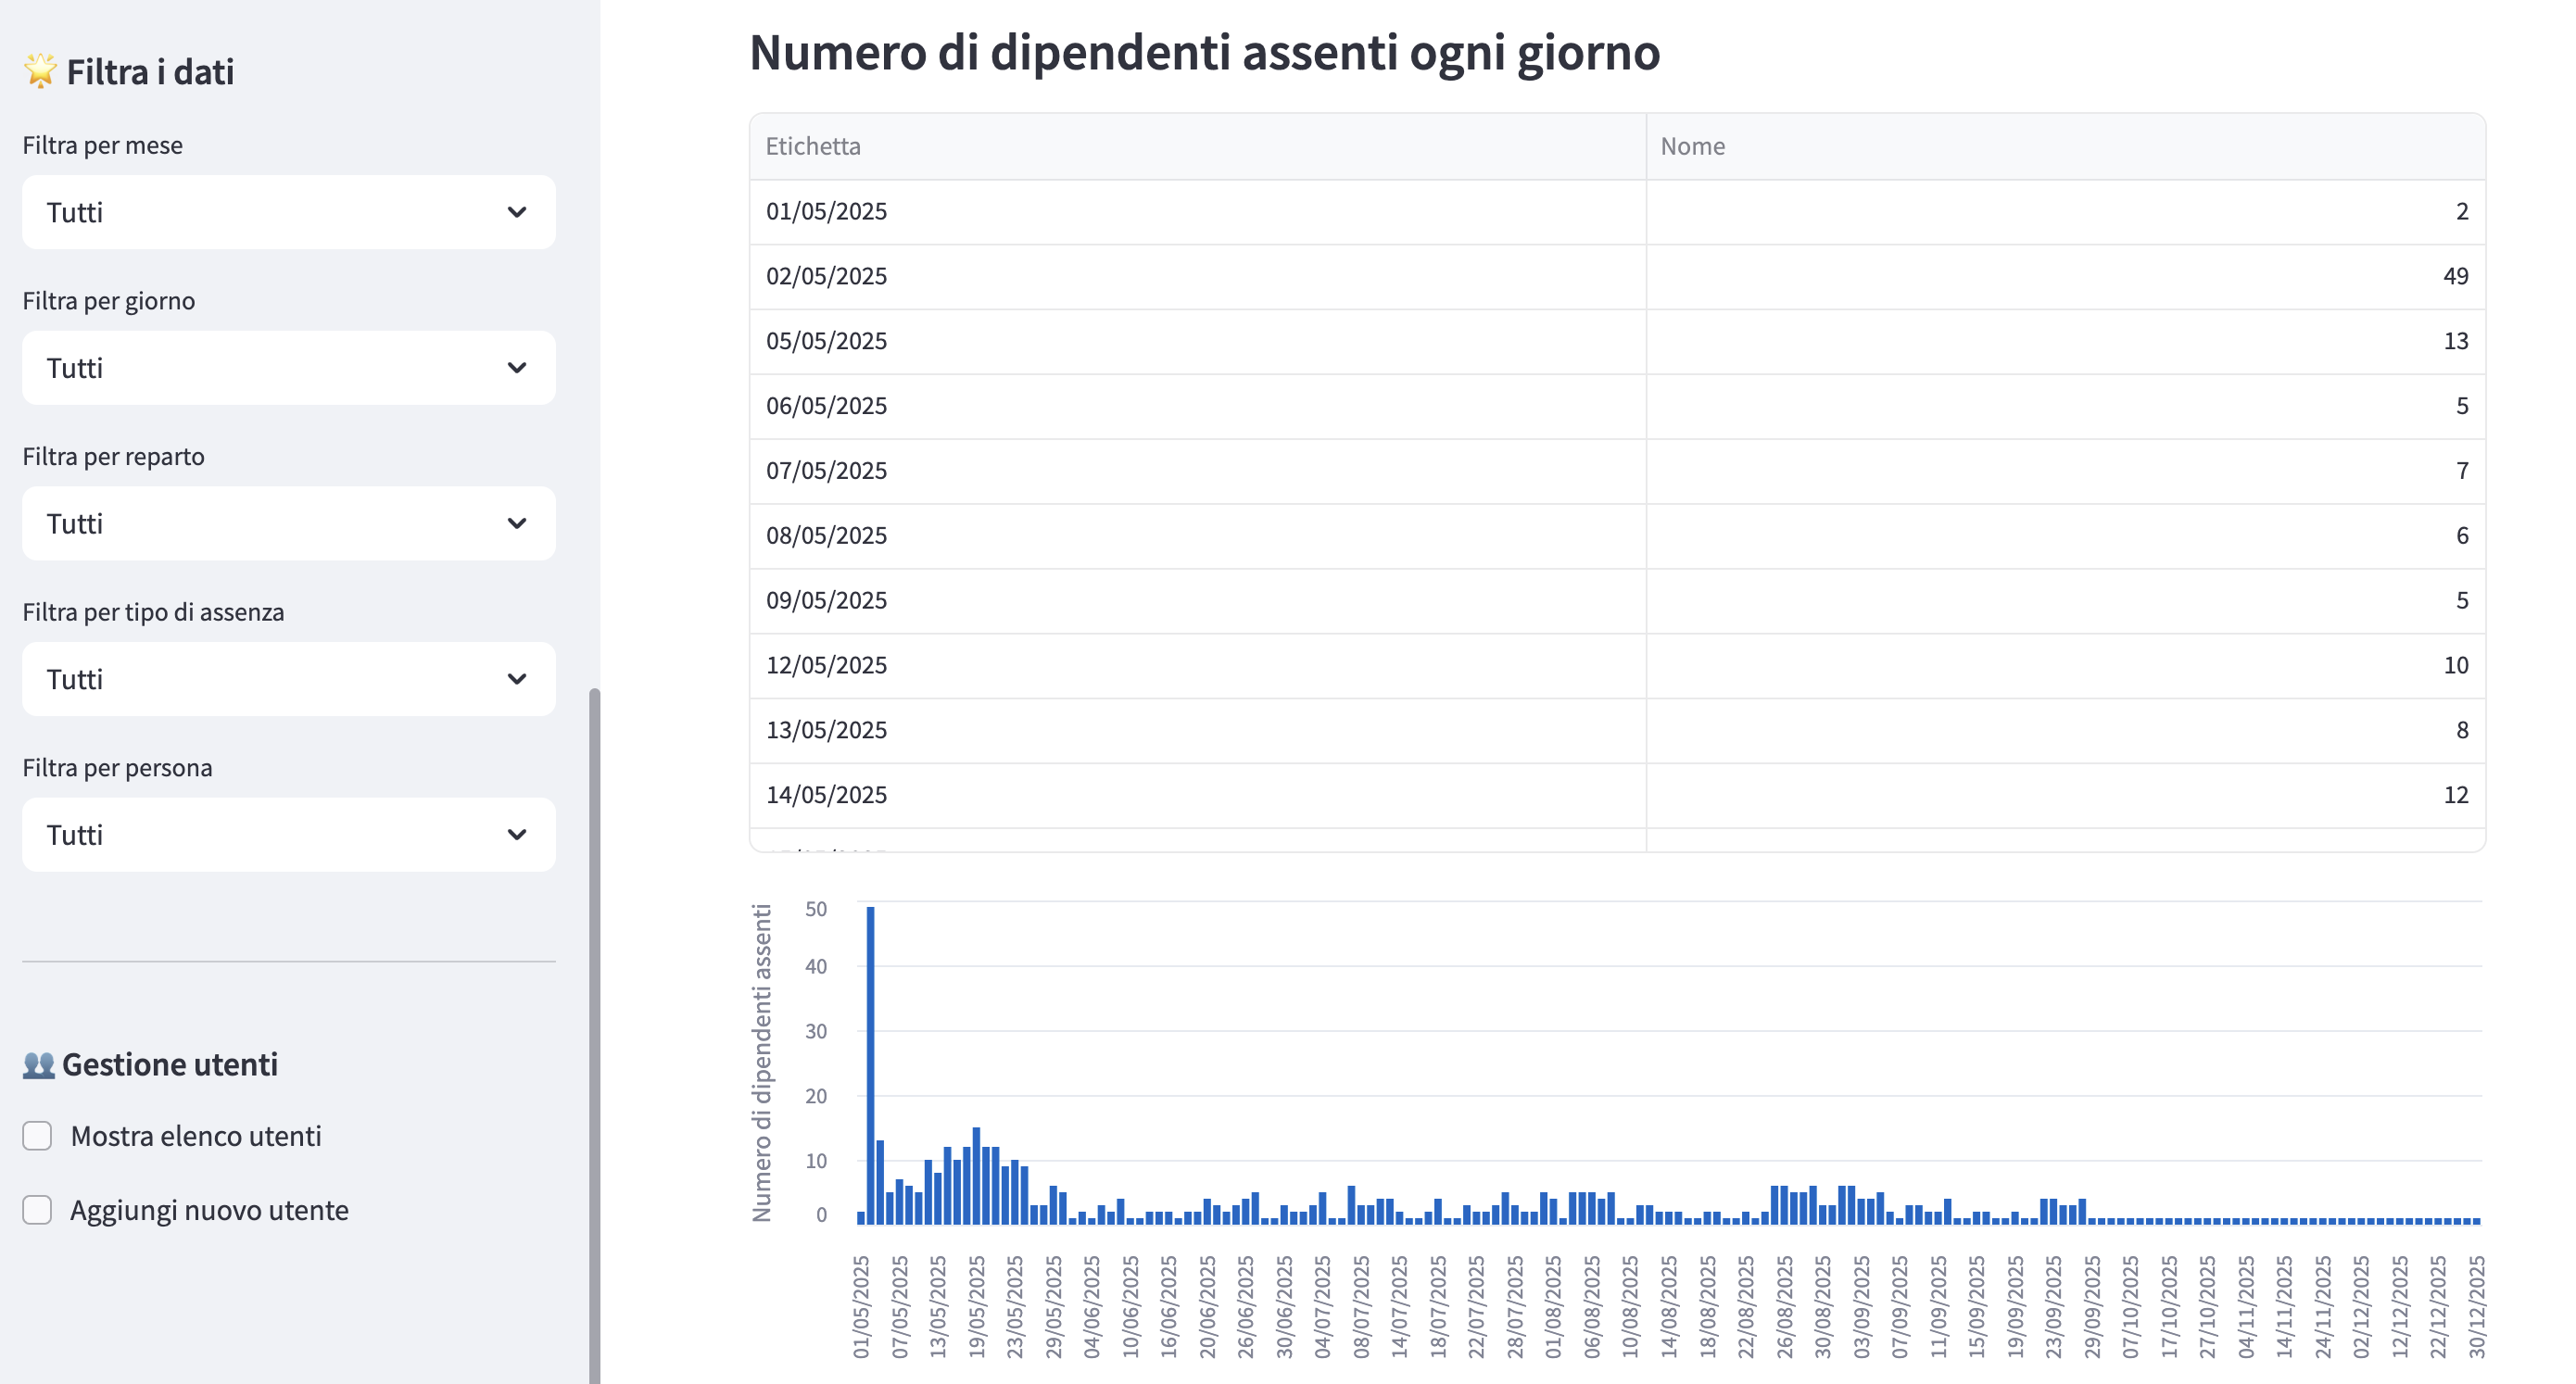Viewport: 2576px width, 1384px height.
Task: Enable Mostra elenco utenti checkbox
Action: 37,1136
